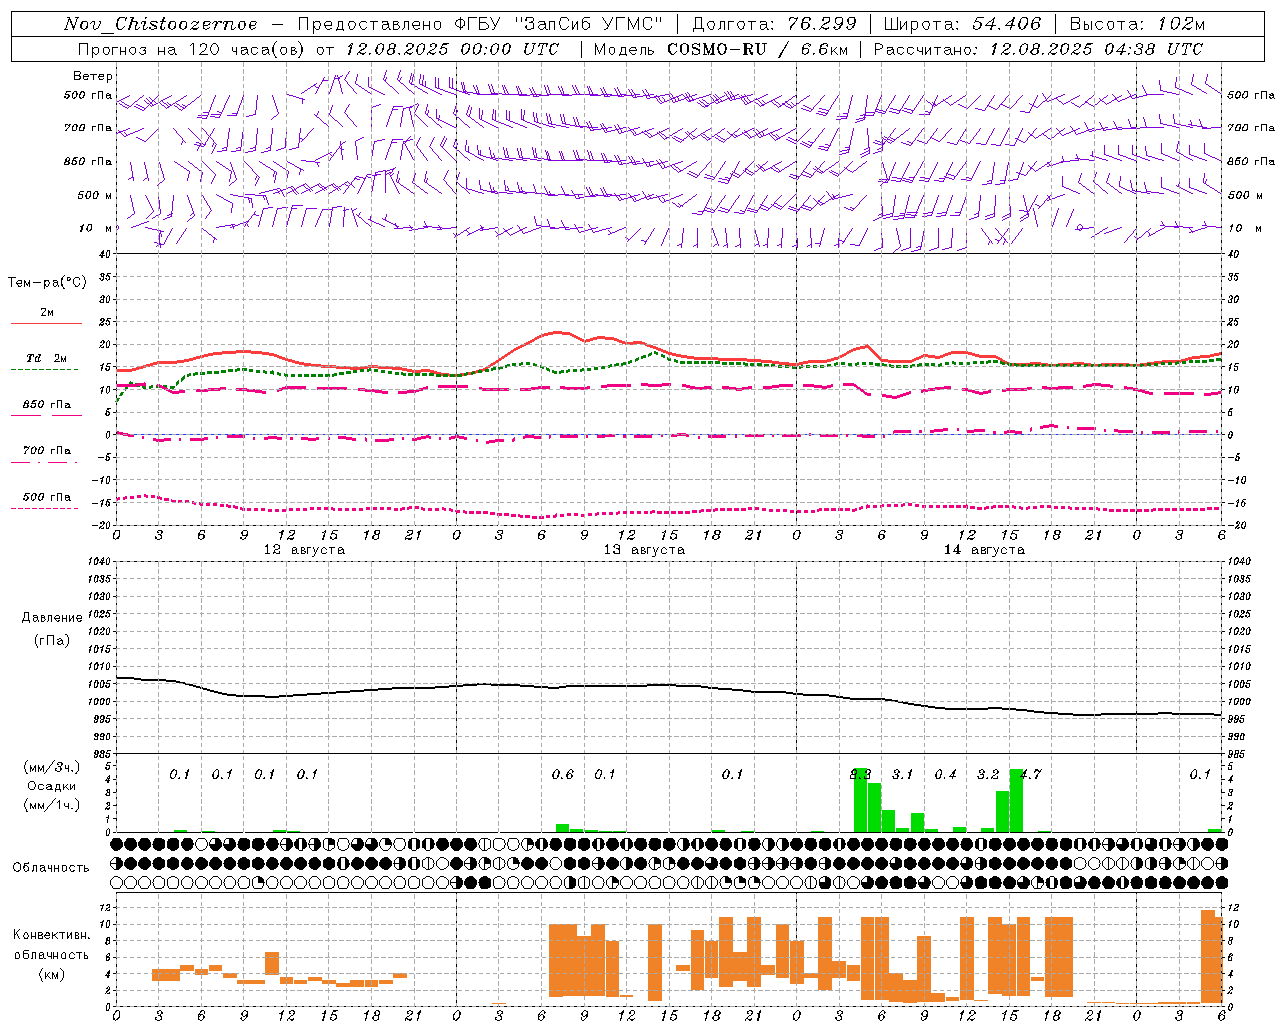Click the Тем-ра(°C) panel label
This screenshot has width=1280, height=1024.
(47, 282)
